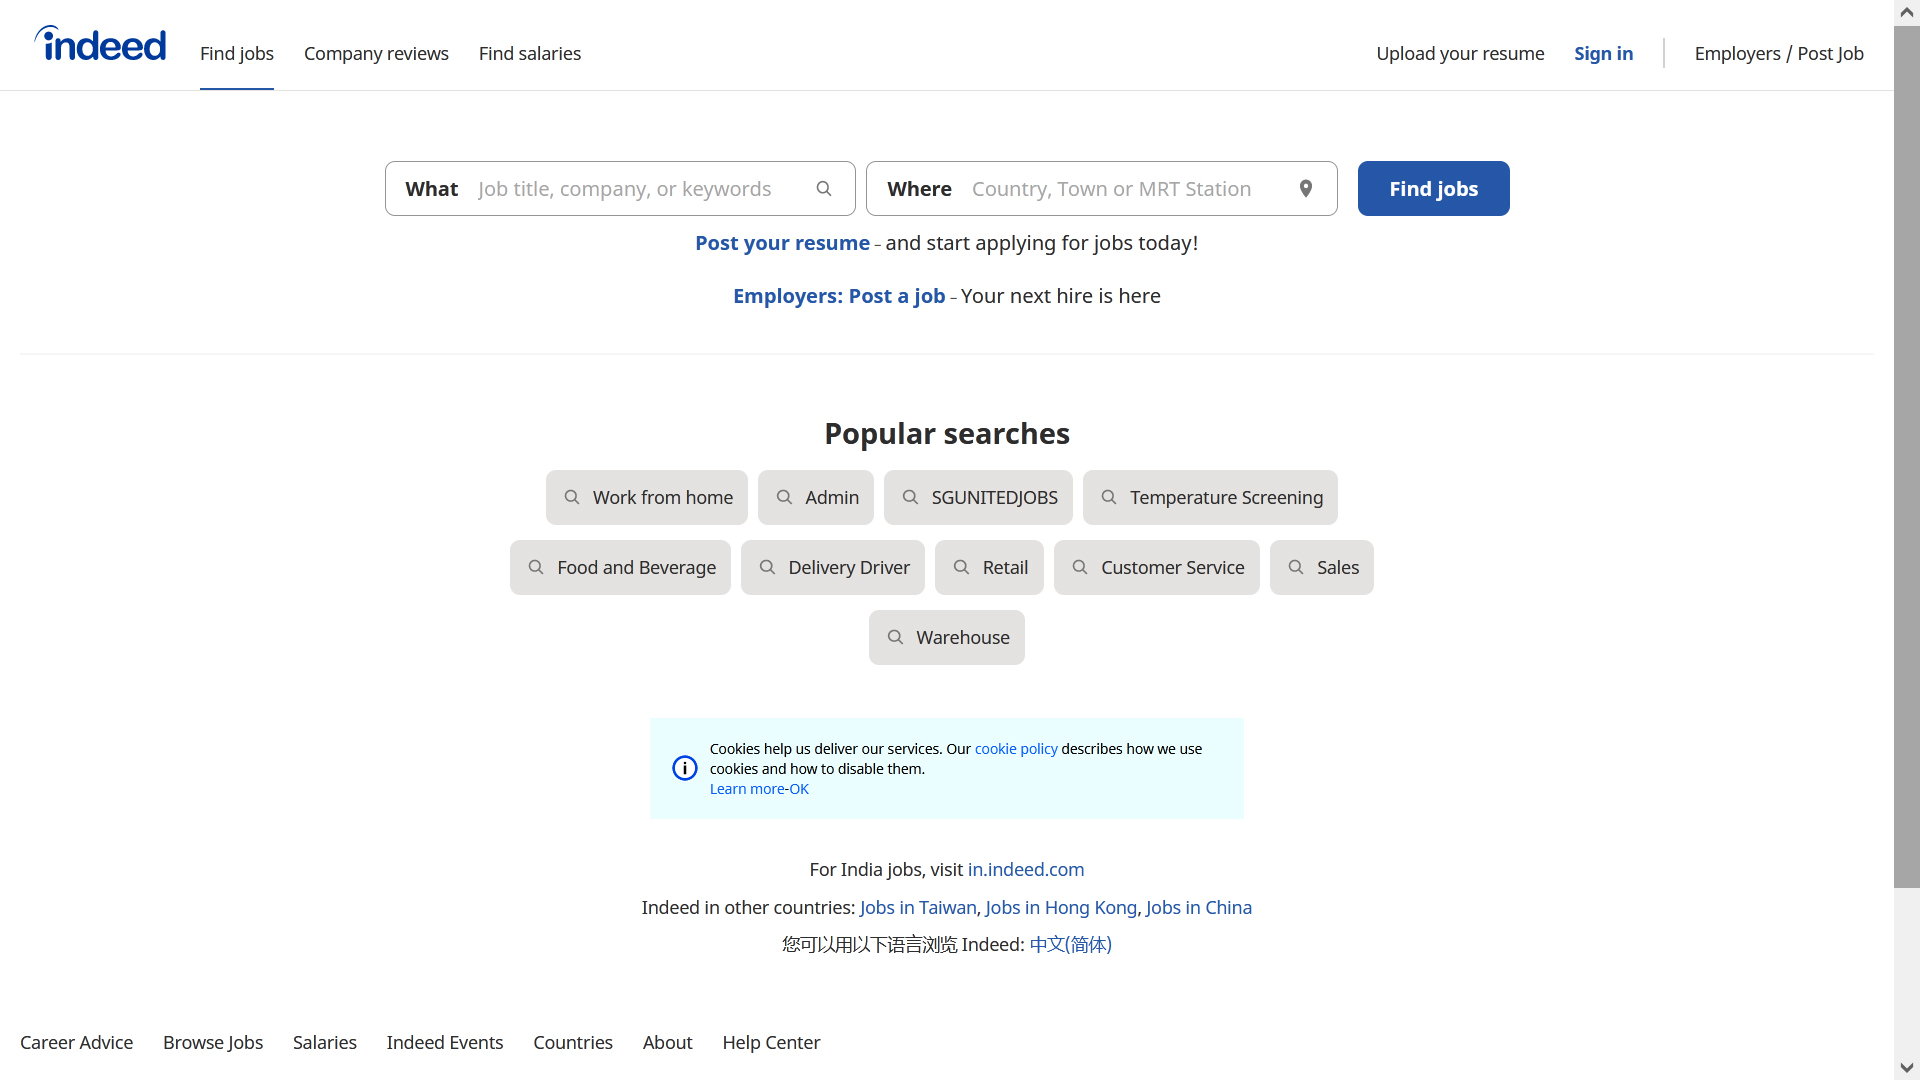Open the Find jobs tab
Image resolution: width=1920 pixels, height=1080 pixels.
point(237,54)
